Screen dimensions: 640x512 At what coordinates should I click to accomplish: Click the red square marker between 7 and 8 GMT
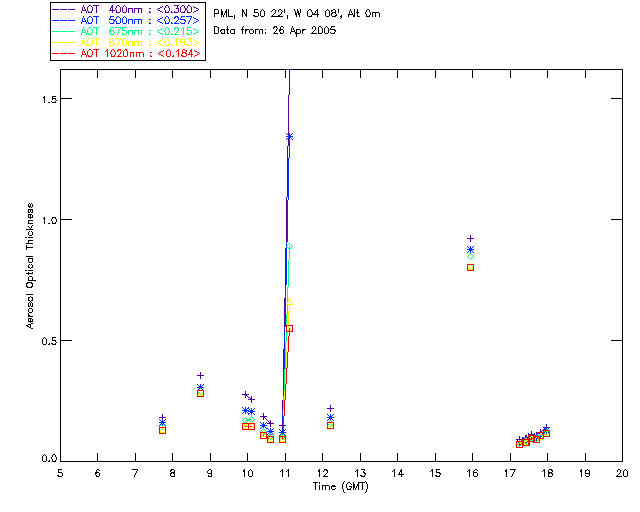pos(162,430)
